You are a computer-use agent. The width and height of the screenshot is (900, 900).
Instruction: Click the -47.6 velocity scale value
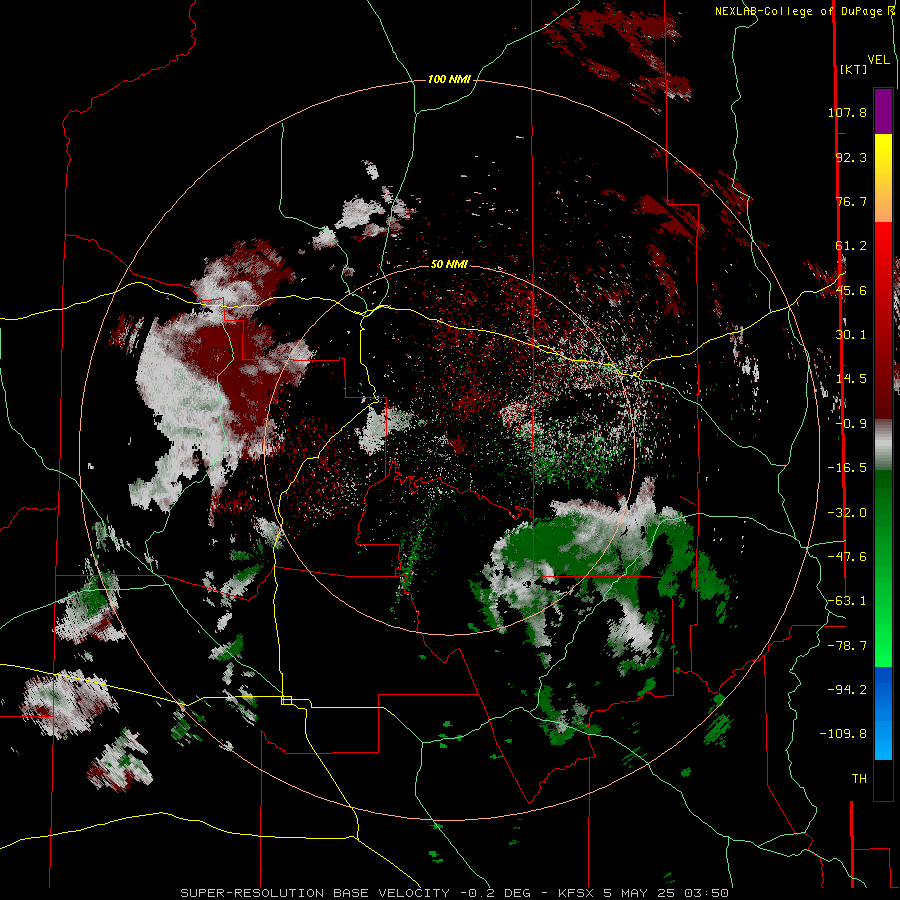click(x=847, y=557)
